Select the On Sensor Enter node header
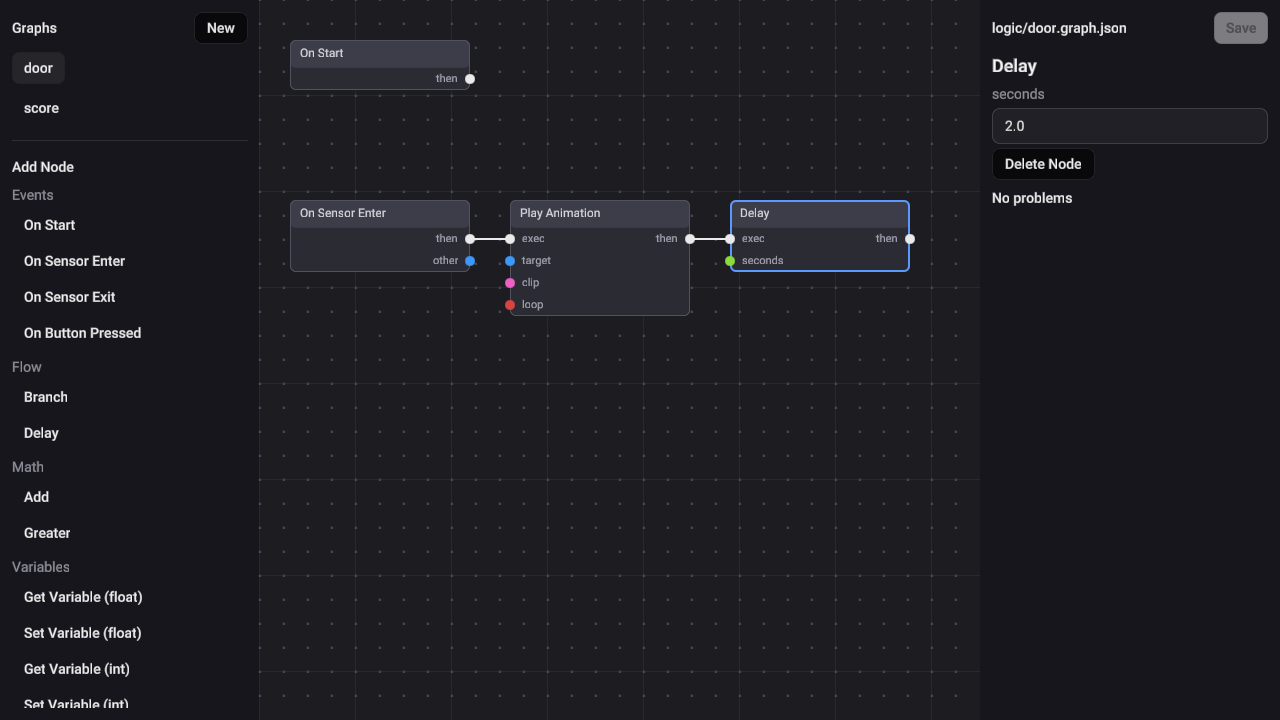The image size is (1280, 720). (x=380, y=214)
